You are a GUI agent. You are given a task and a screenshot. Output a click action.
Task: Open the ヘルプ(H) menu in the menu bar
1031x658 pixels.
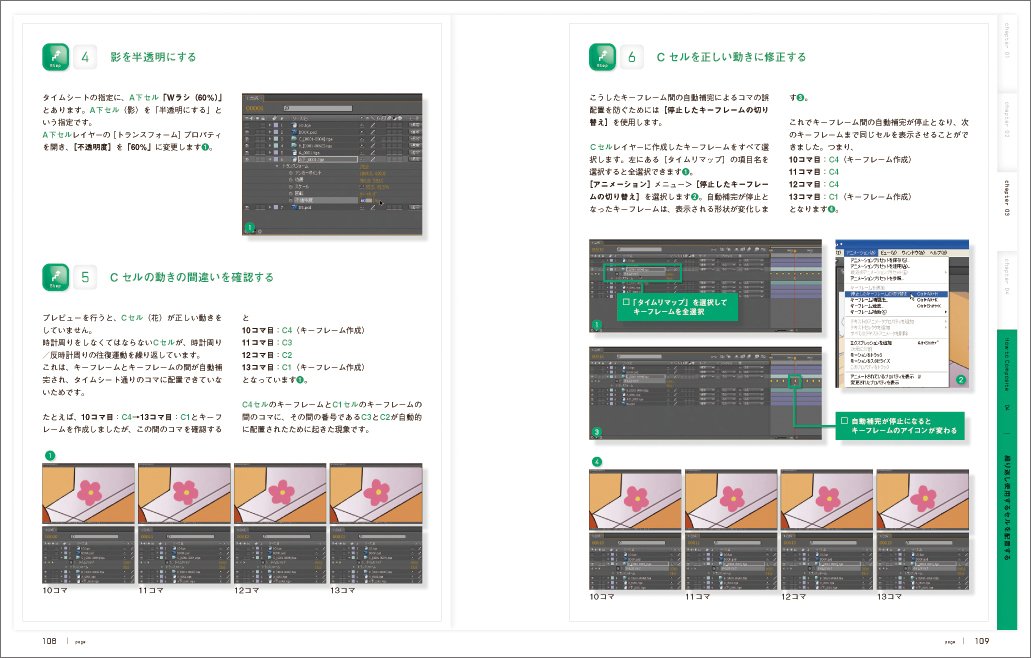tap(938, 253)
